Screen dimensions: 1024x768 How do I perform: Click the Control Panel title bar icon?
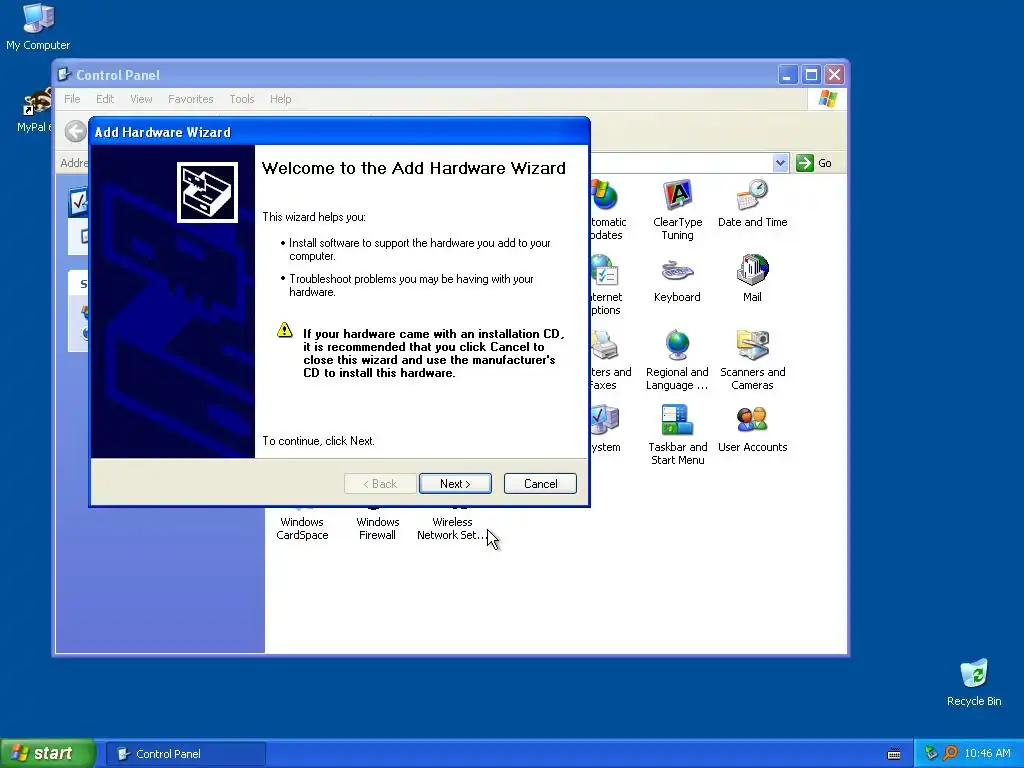pyautogui.click(x=64, y=74)
